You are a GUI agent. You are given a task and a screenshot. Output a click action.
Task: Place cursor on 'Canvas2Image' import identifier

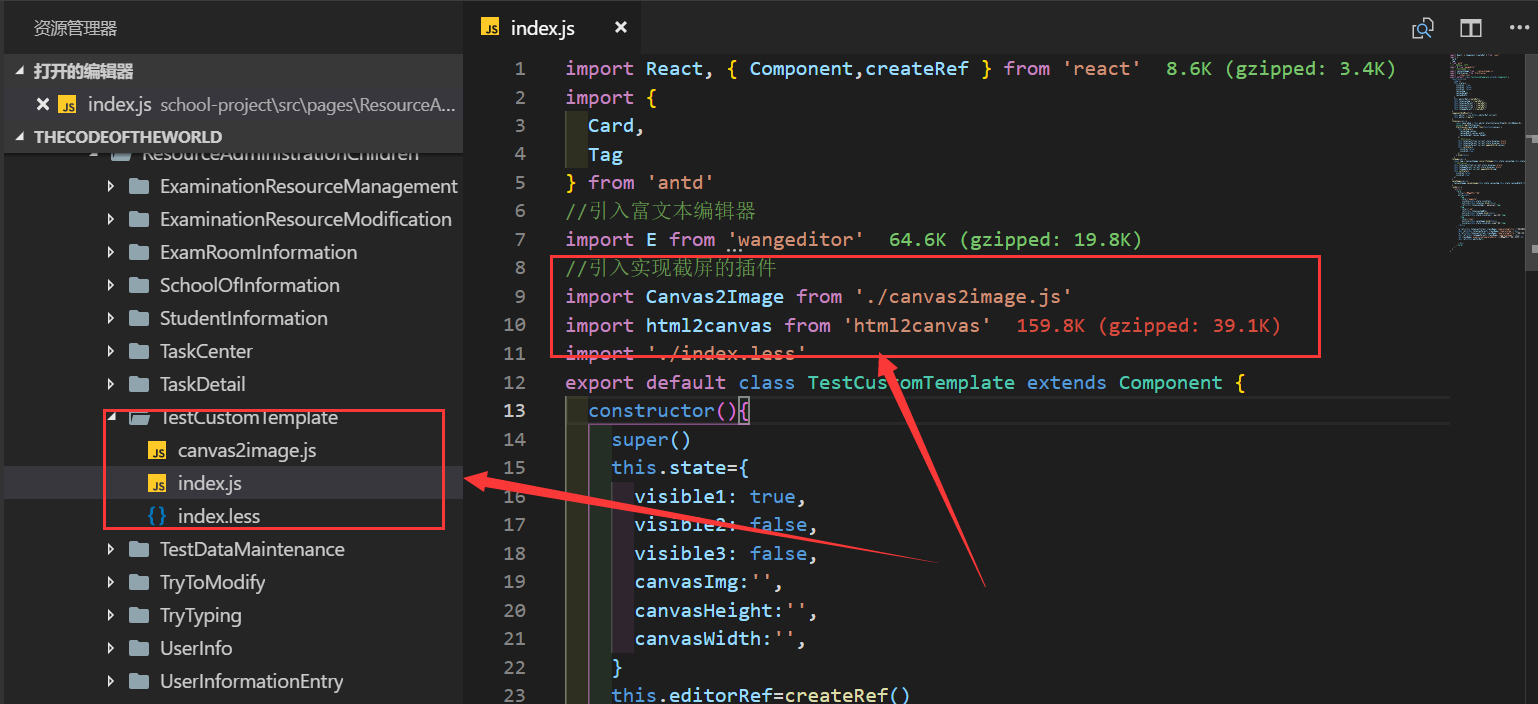tap(716, 297)
